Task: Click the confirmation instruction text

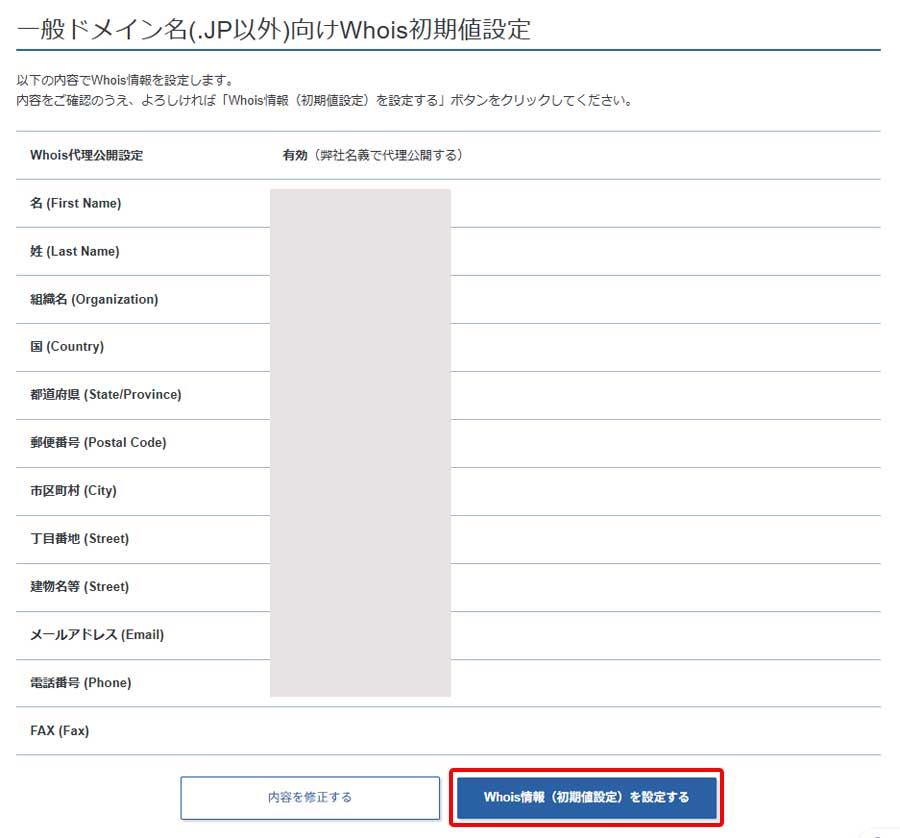Action: click(x=320, y=99)
